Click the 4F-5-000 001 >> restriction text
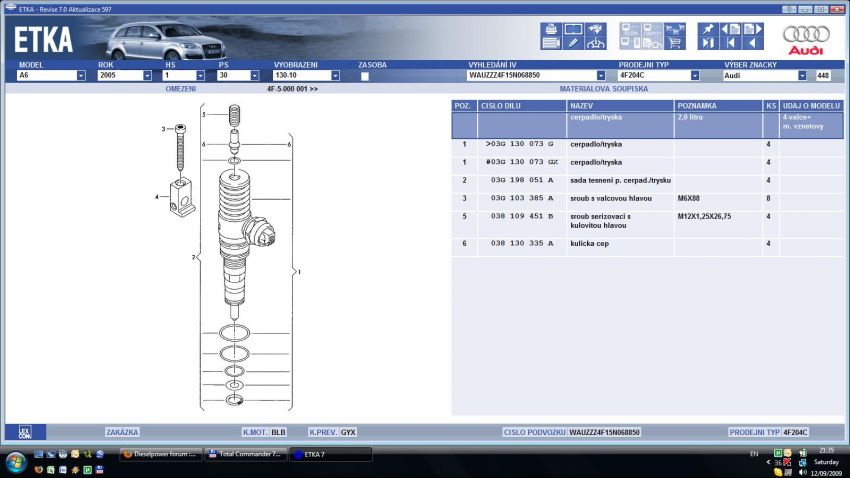The image size is (850, 478). point(292,89)
